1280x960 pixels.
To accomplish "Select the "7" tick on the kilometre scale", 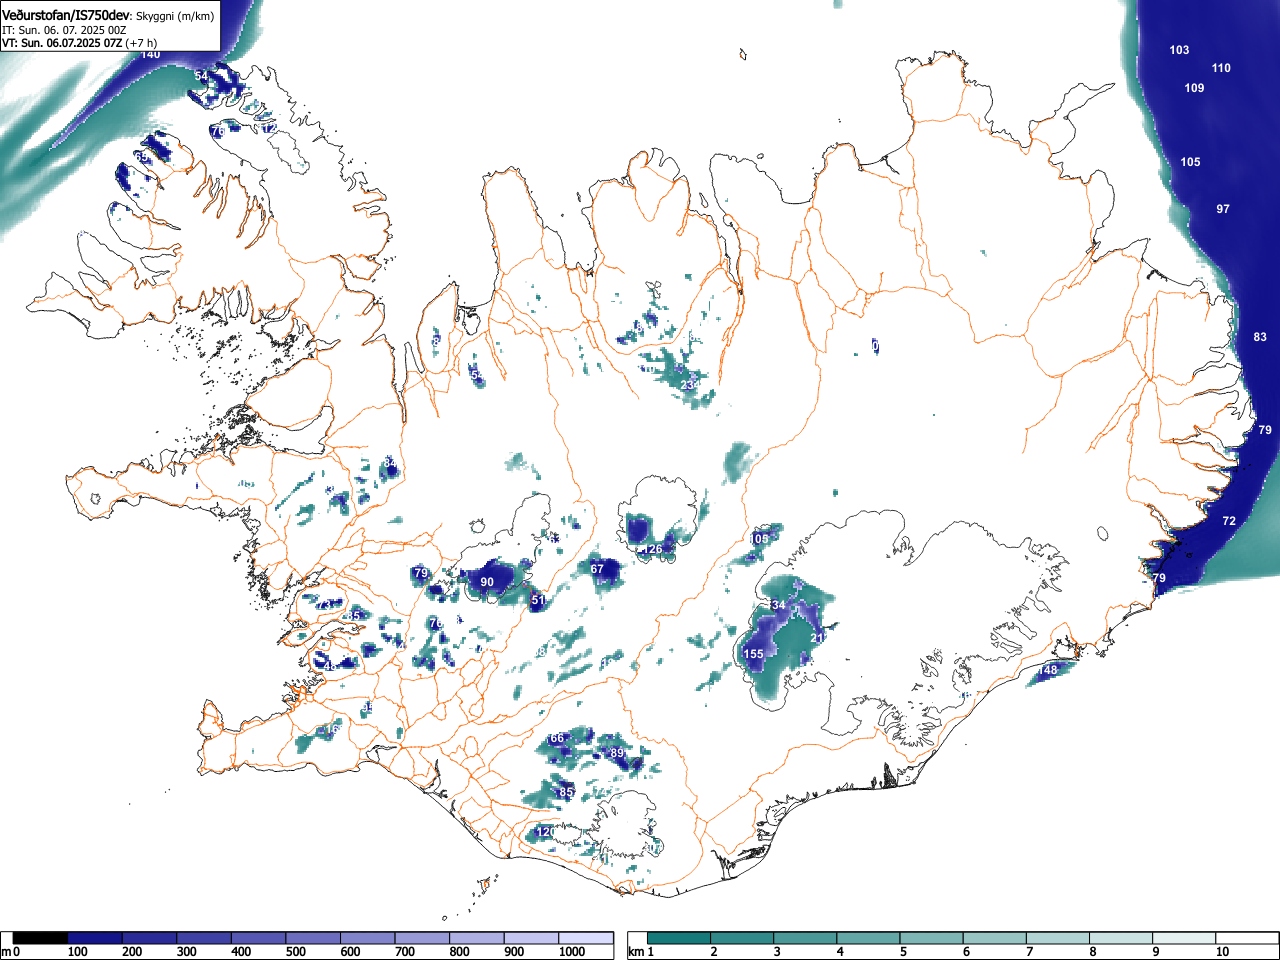I will tap(1029, 952).
